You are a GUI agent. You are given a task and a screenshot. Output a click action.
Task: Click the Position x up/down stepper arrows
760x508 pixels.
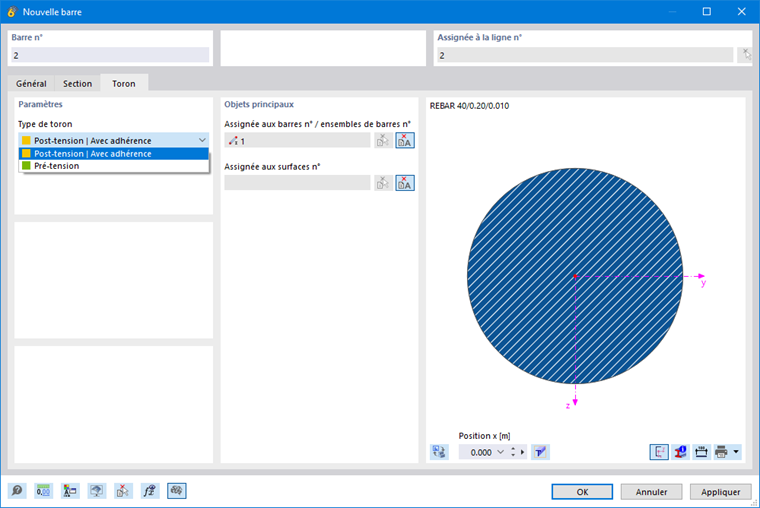pyautogui.click(x=513, y=452)
